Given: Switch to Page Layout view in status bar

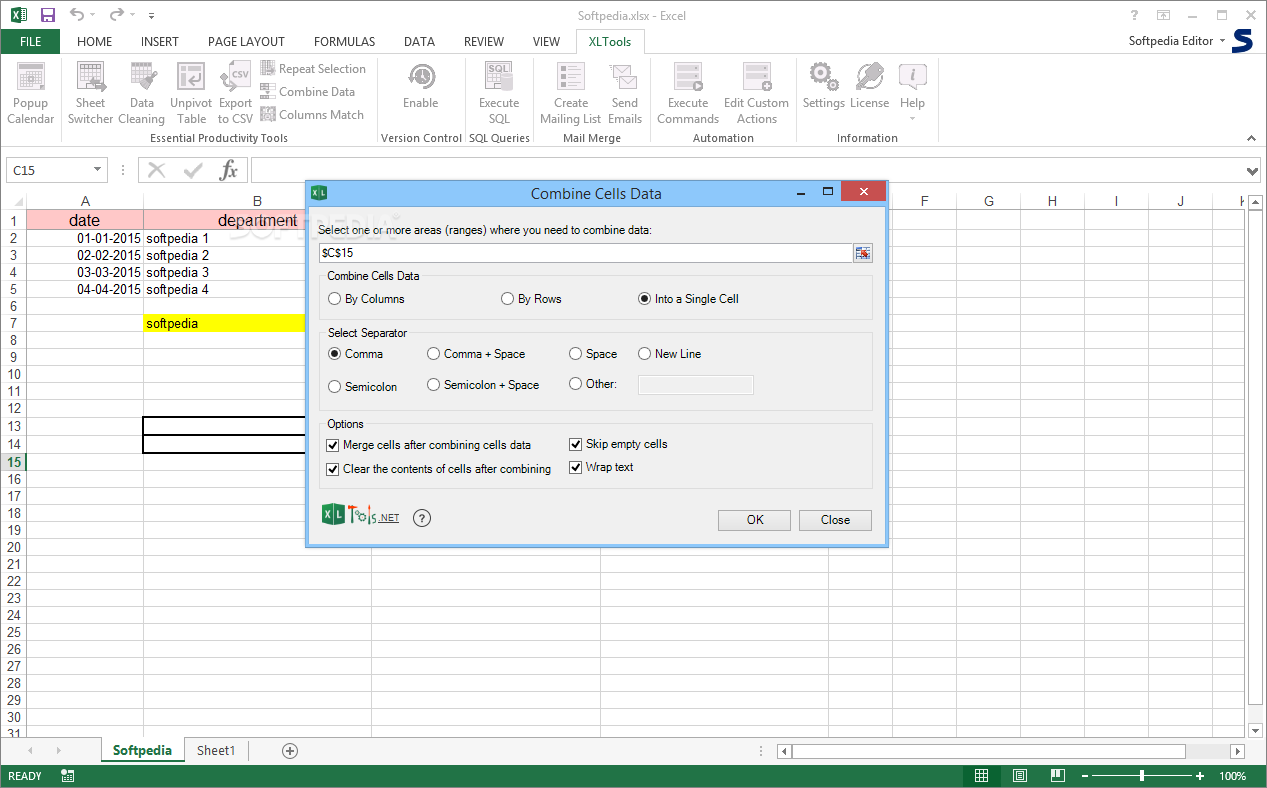Looking at the screenshot, I should (1019, 776).
